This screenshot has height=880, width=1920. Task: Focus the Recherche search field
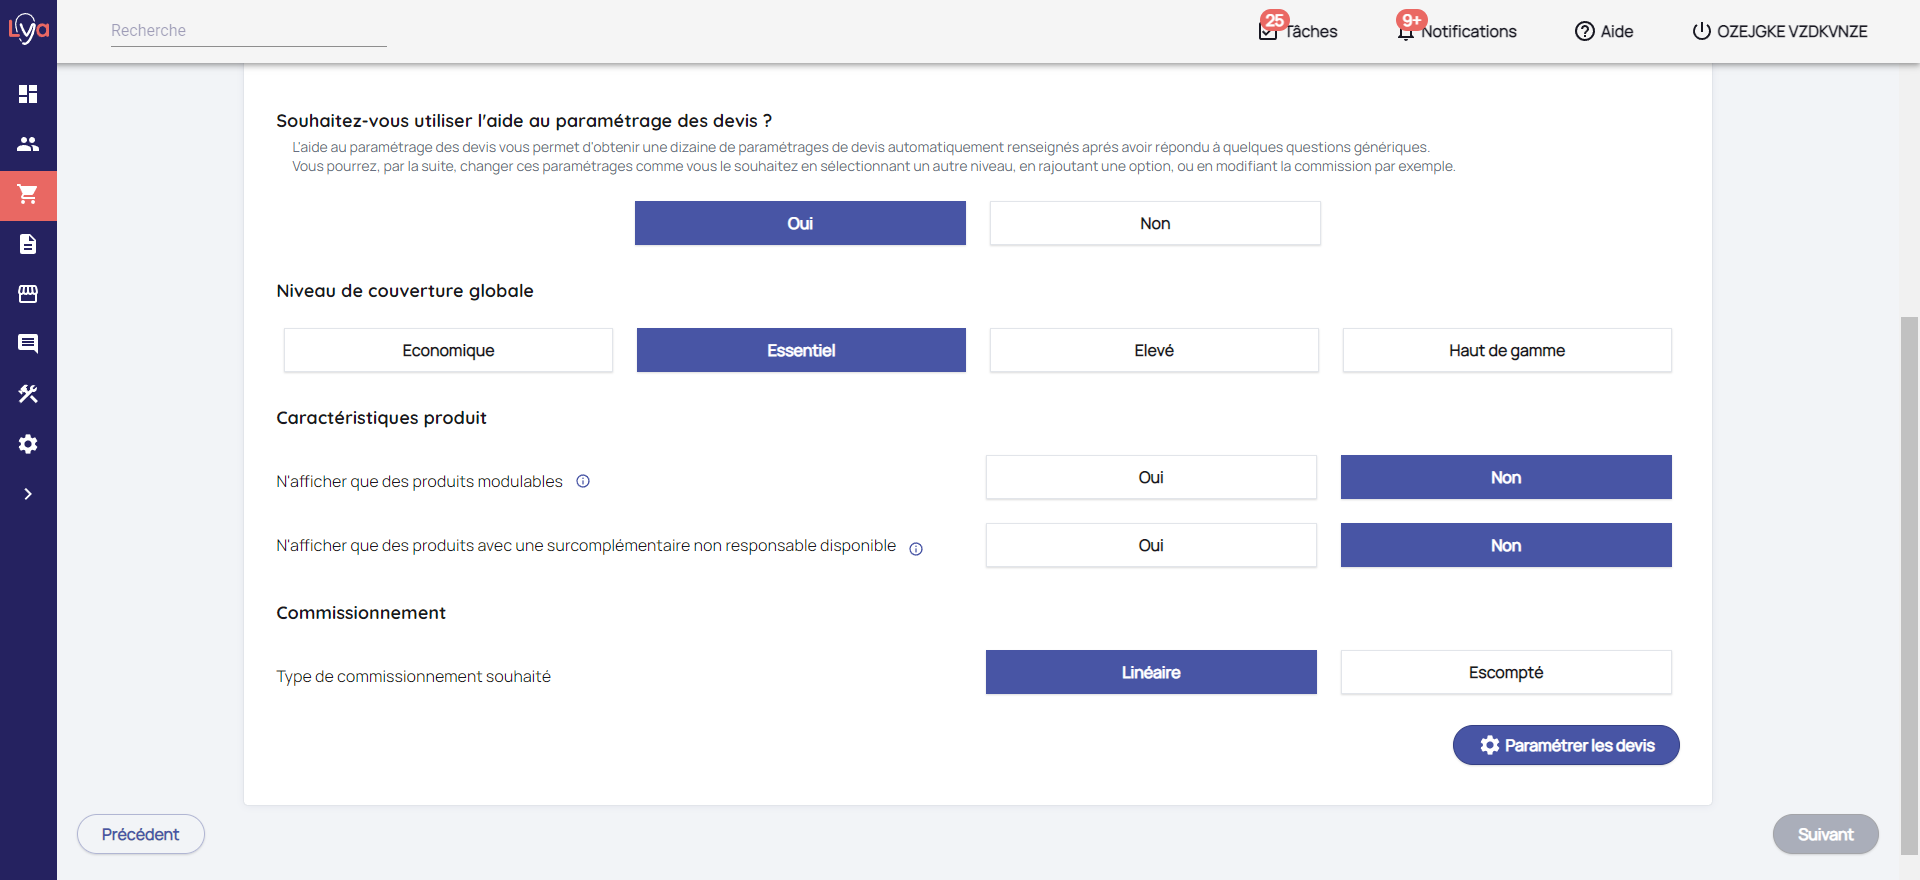(x=248, y=31)
